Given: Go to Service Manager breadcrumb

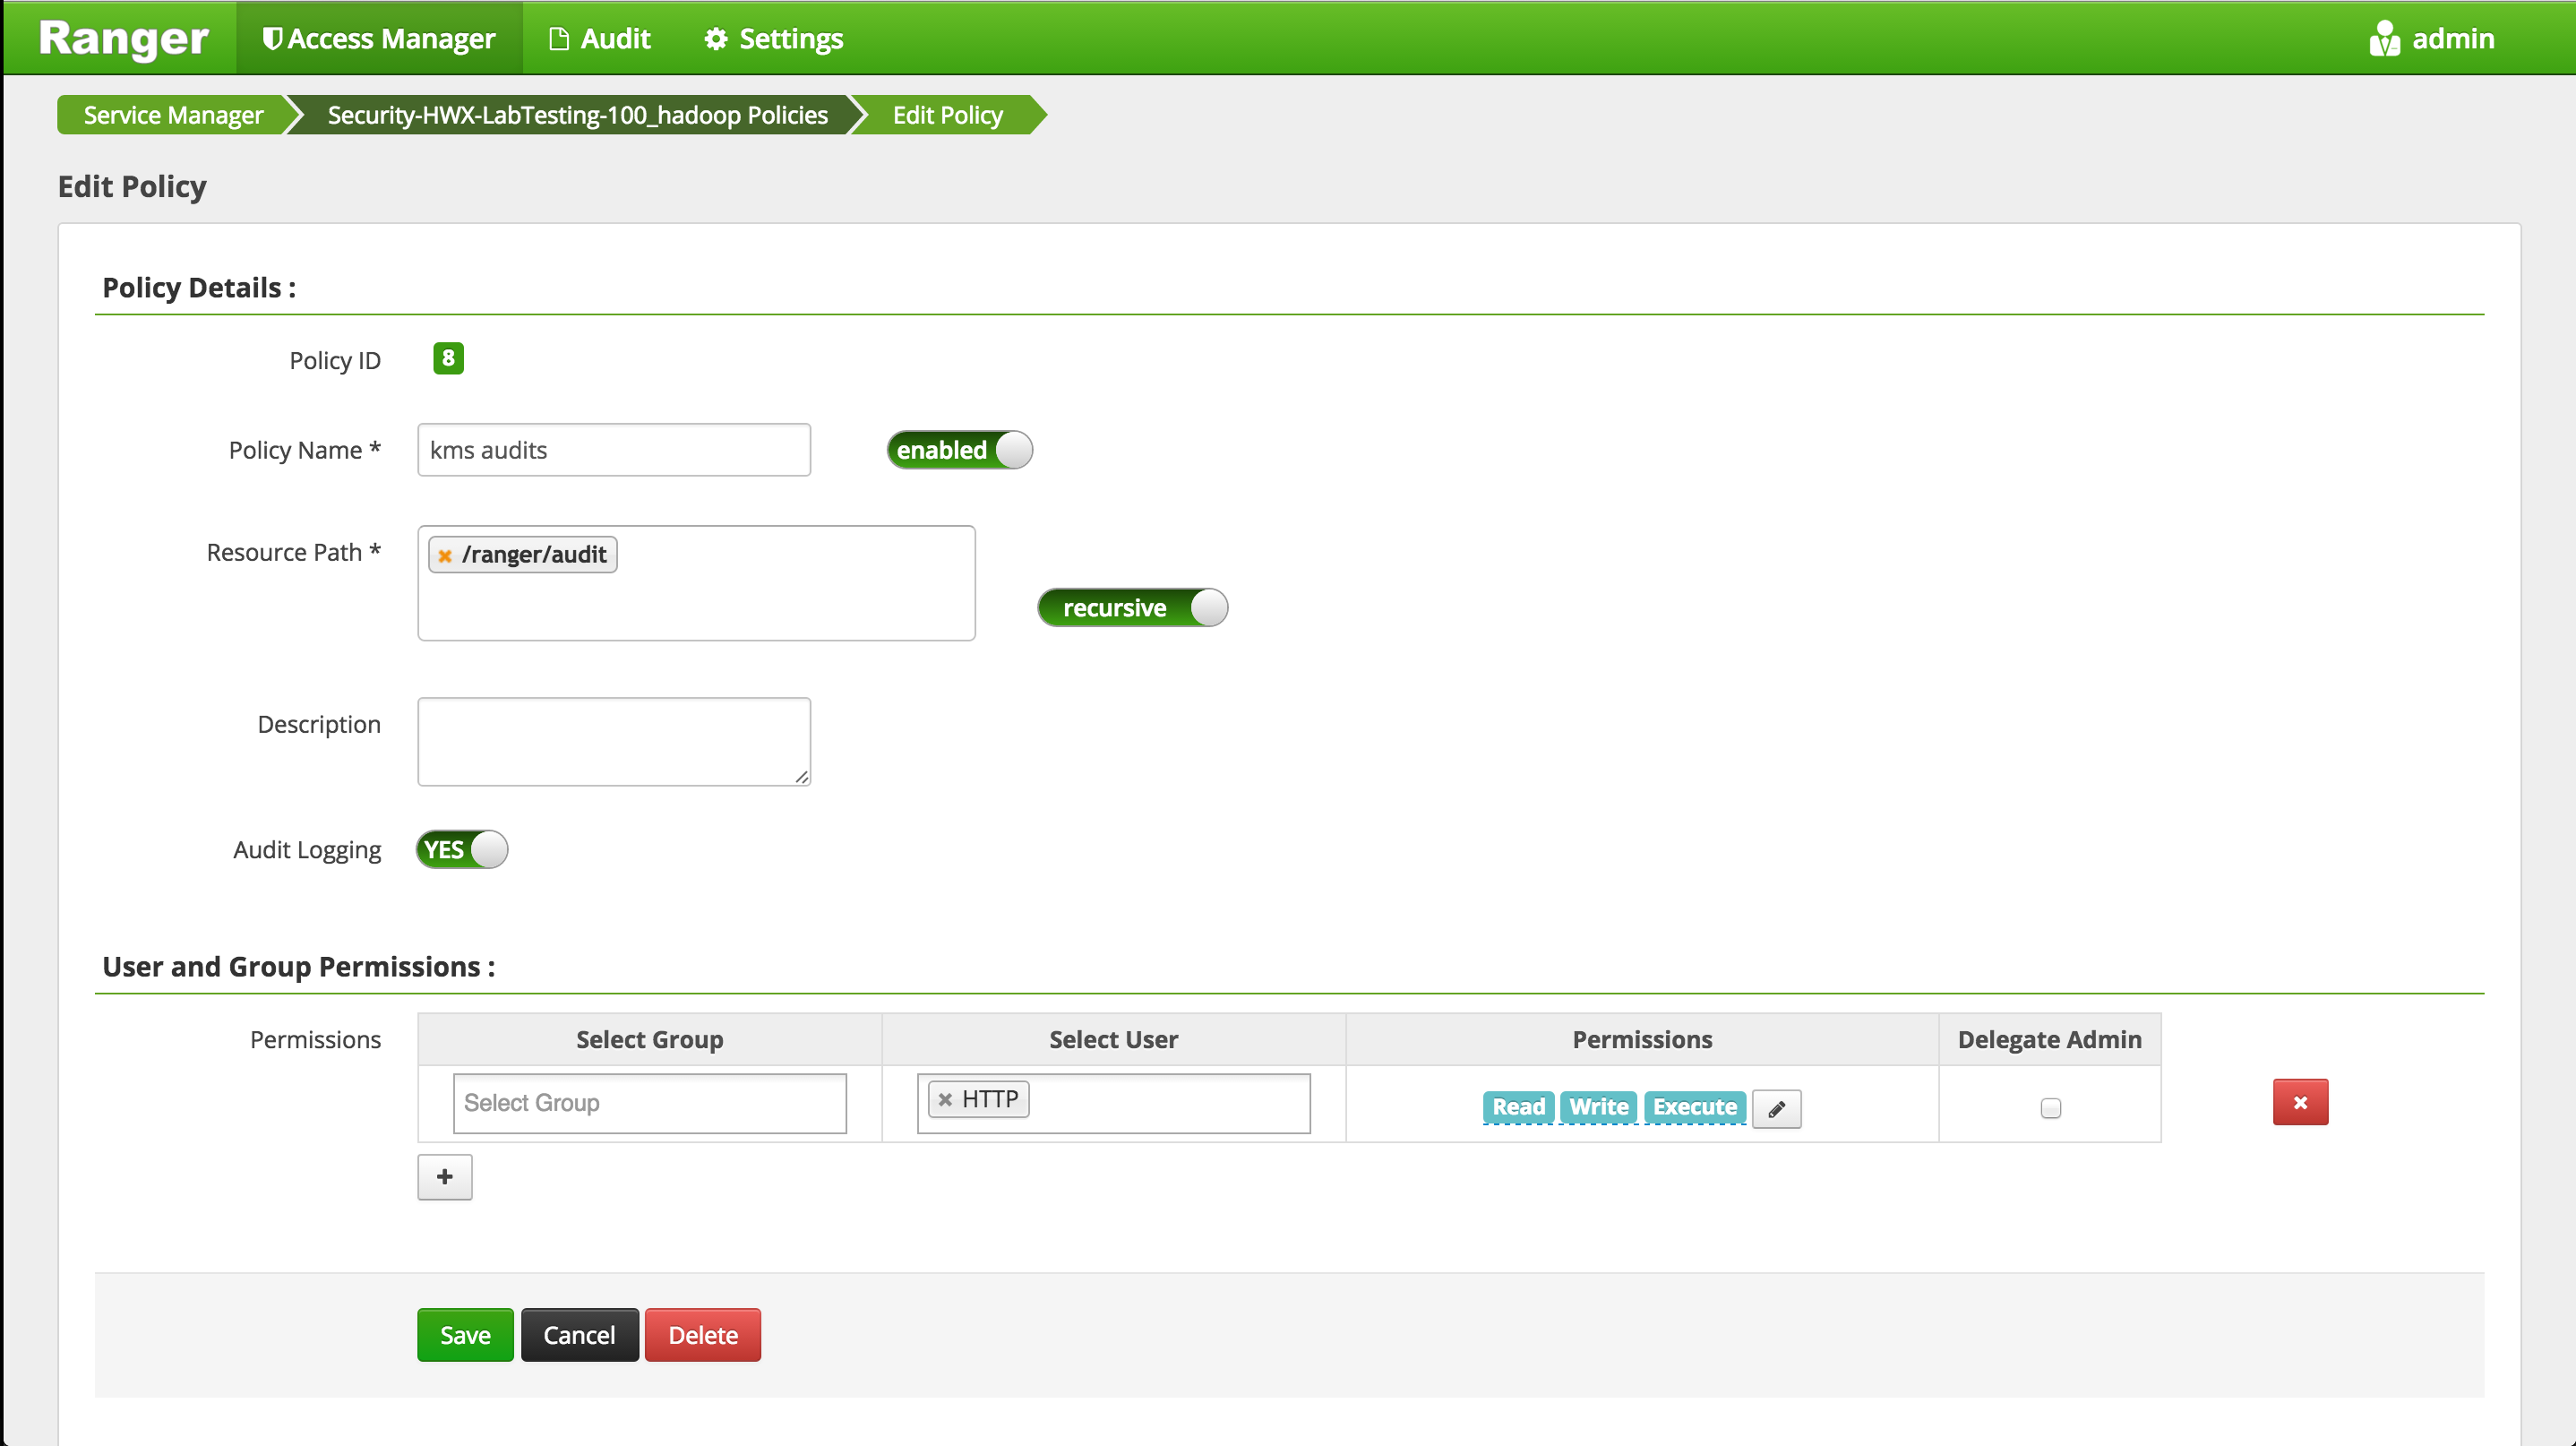Looking at the screenshot, I should click(173, 115).
